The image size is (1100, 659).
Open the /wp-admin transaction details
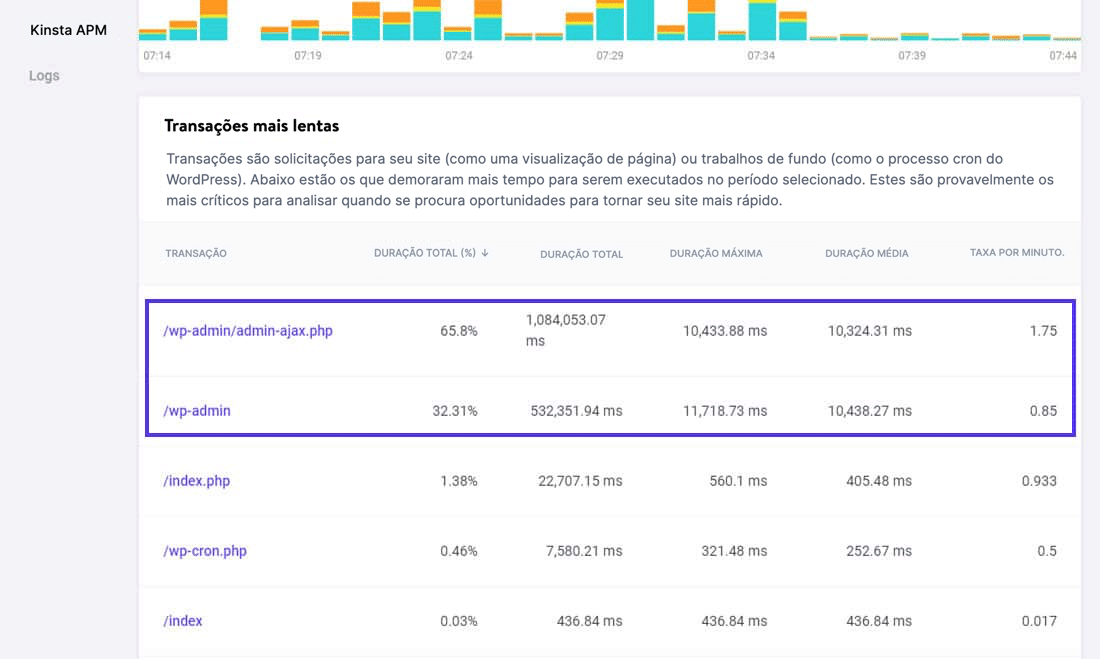click(x=199, y=410)
